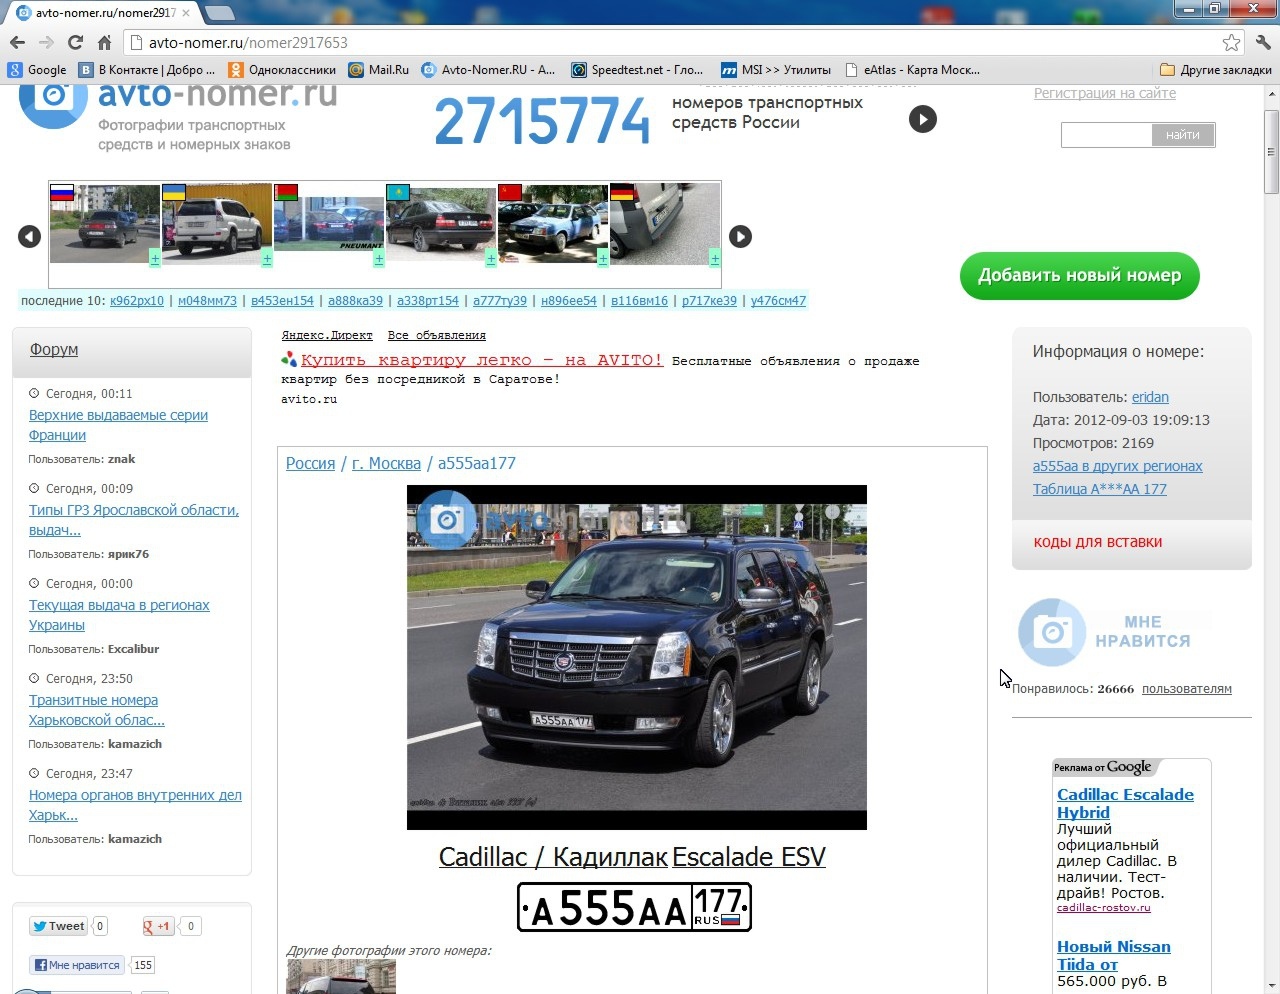Bookmark this page with the star icon
The image size is (1280, 994).
1231,42
